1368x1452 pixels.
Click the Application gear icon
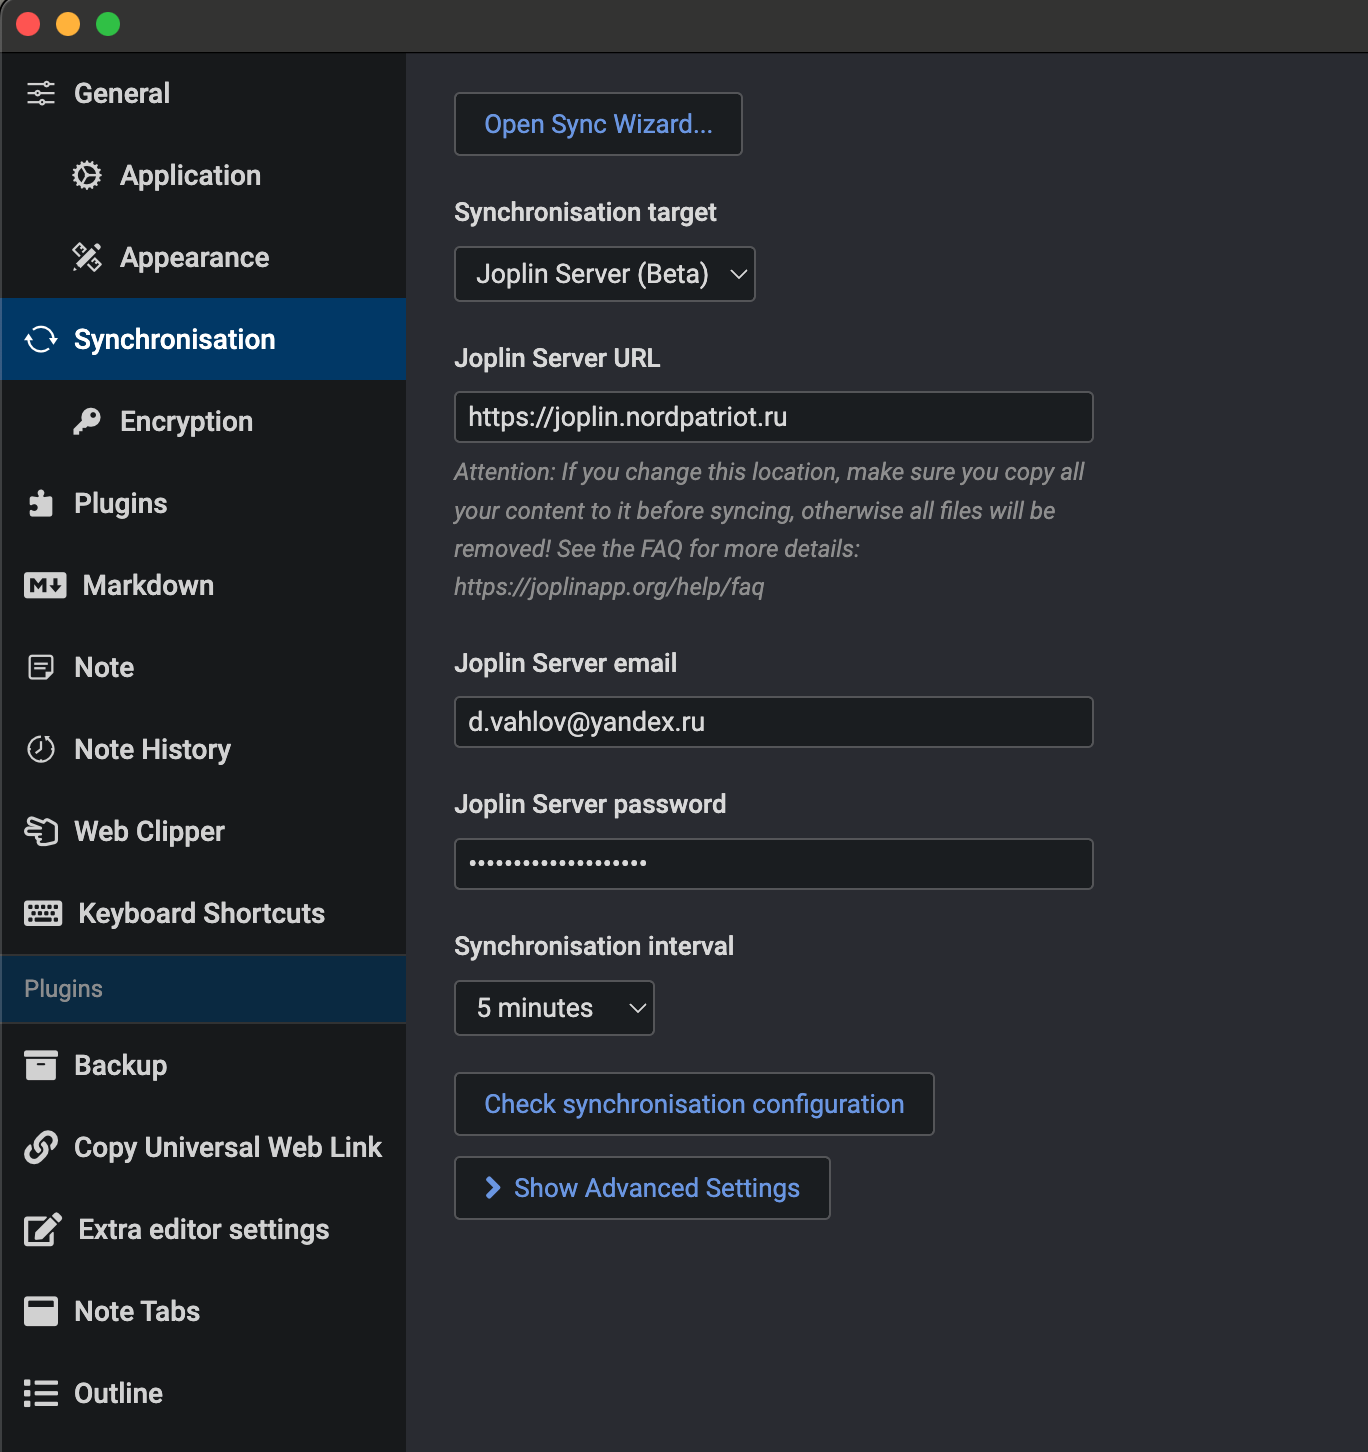(87, 175)
